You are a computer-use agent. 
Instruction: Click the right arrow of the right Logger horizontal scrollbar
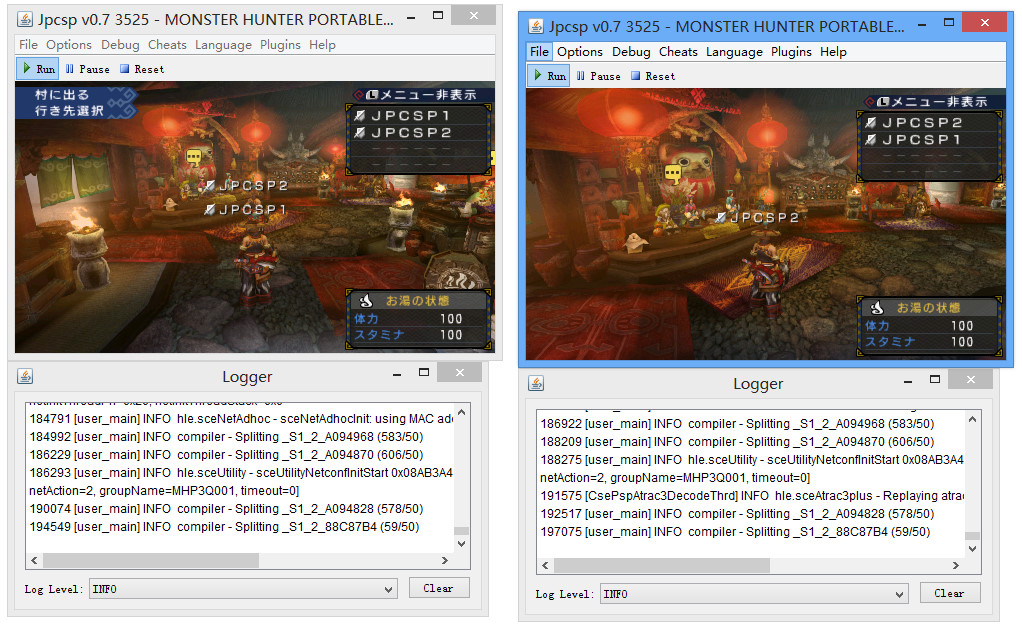[956, 565]
